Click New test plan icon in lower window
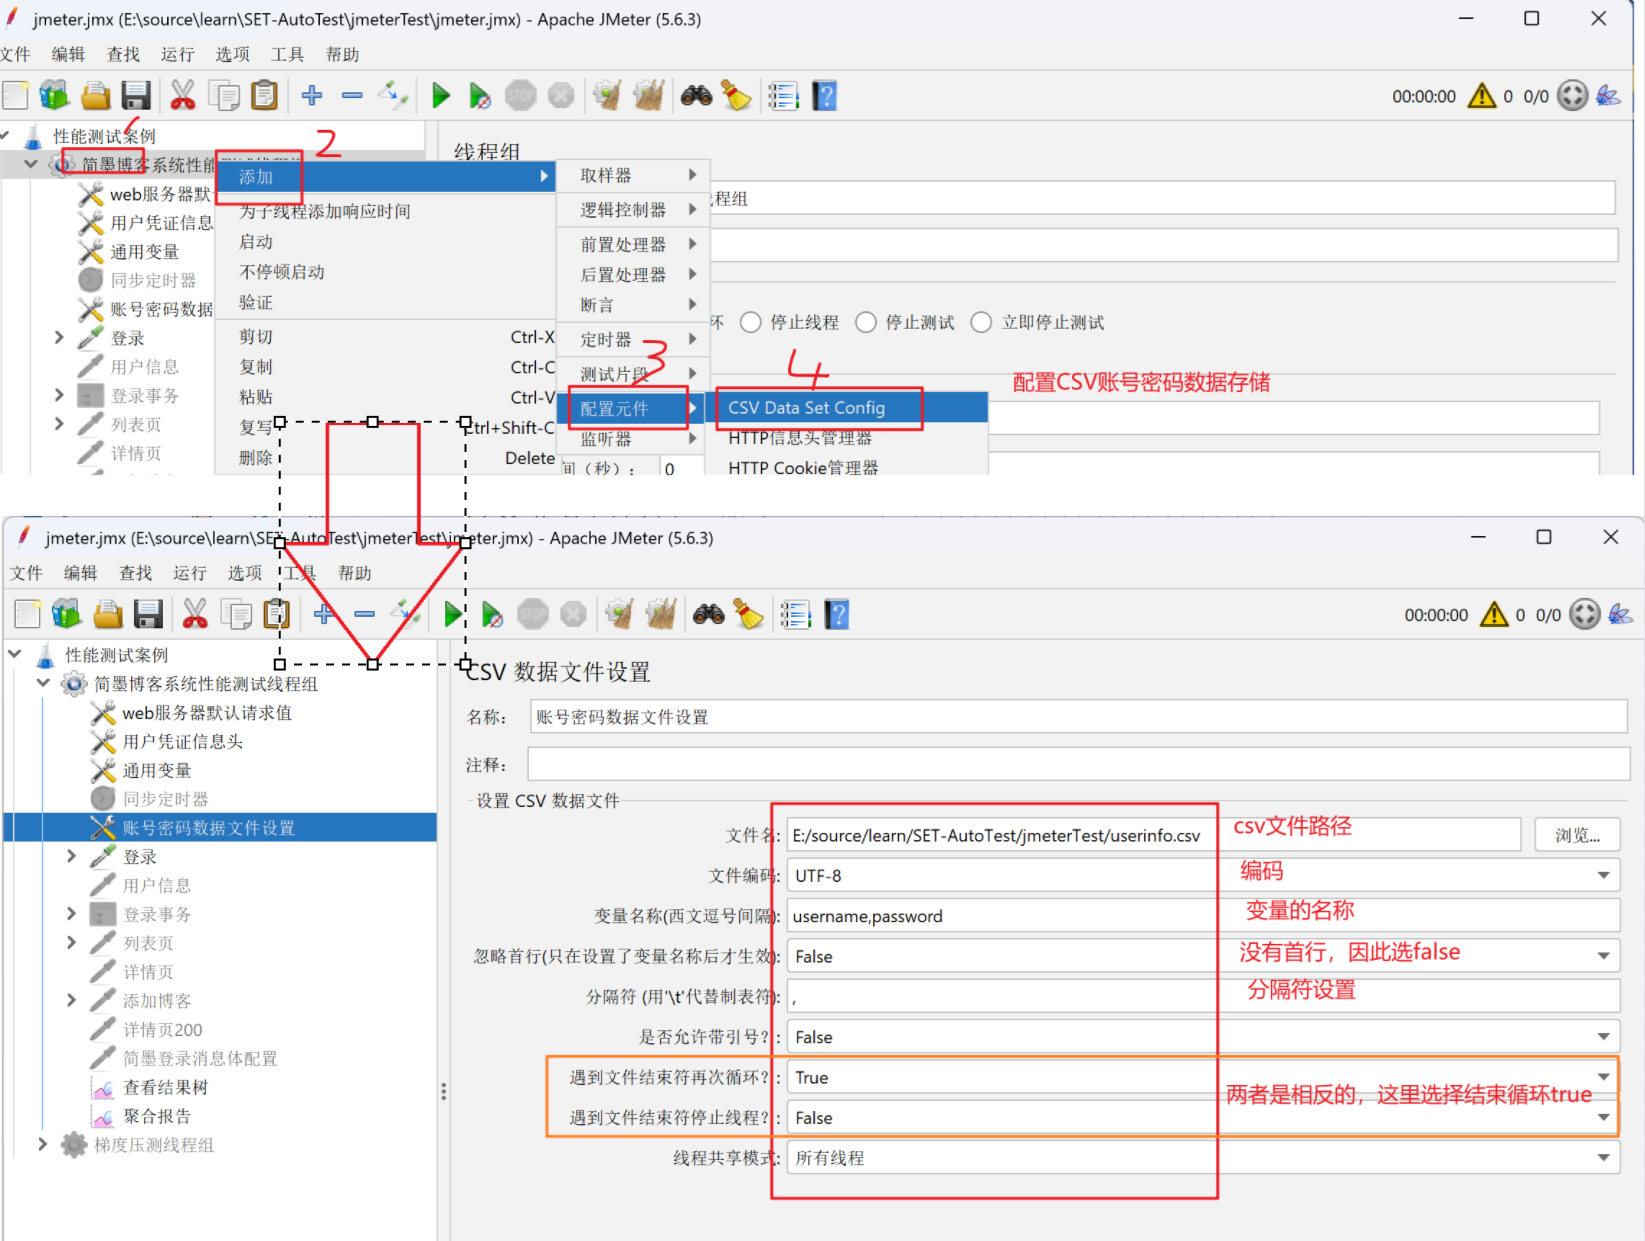This screenshot has height=1241, width=1645. pos(28,614)
